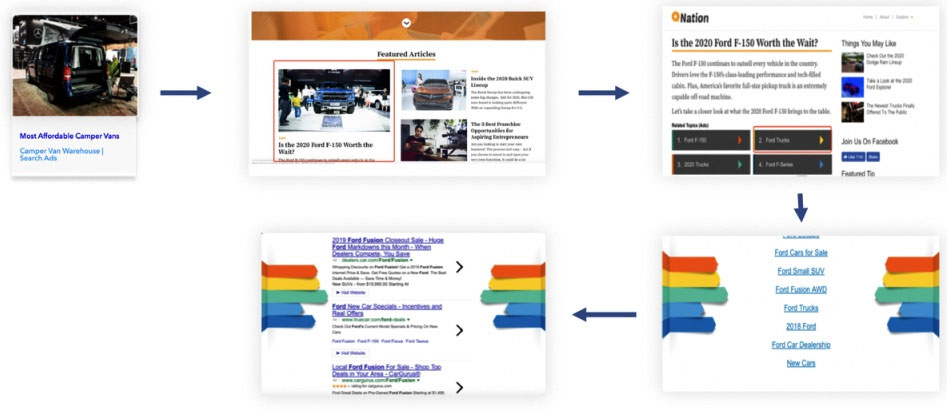Screen dimensions: 947x411
Task: Click the Nation site logo
Action: 690,18
